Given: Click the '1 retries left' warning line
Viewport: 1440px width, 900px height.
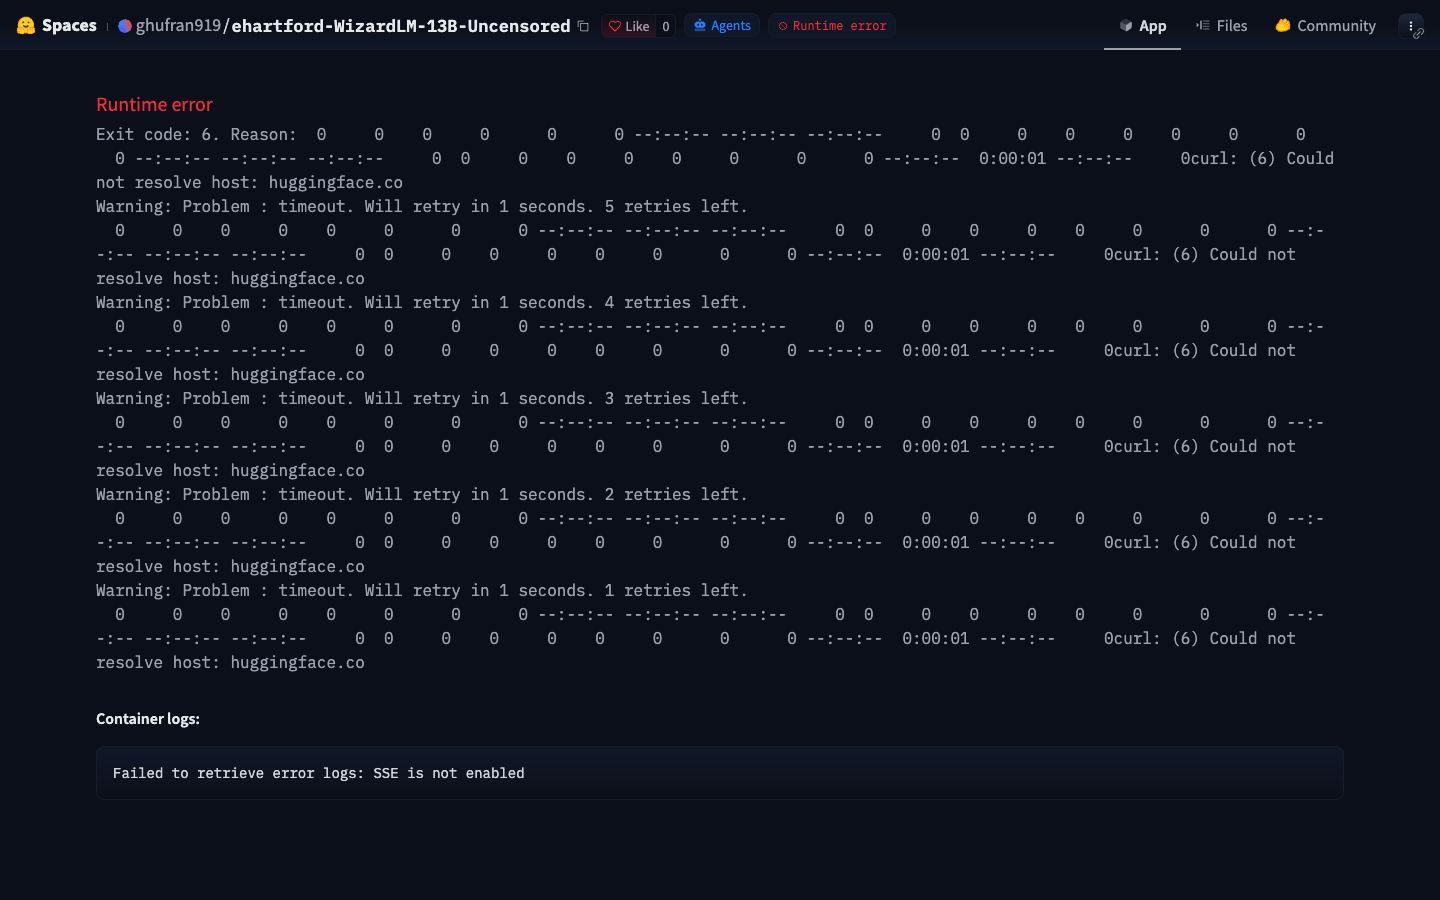Looking at the screenshot, I should [422, 590].
